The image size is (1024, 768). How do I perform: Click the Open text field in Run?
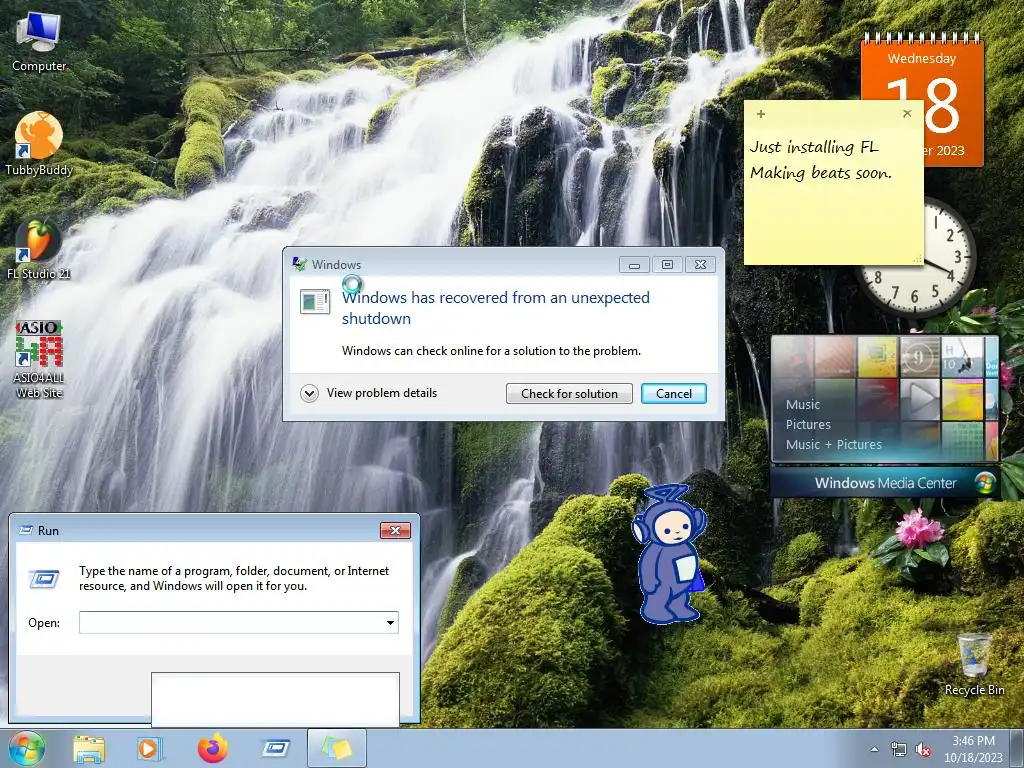(x=239, y=622)
